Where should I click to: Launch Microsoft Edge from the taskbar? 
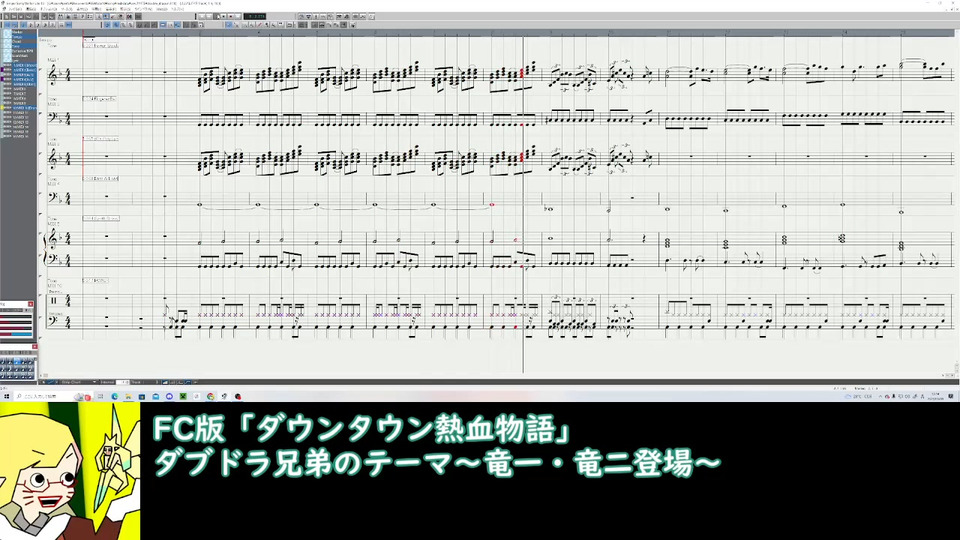point(114,397)
